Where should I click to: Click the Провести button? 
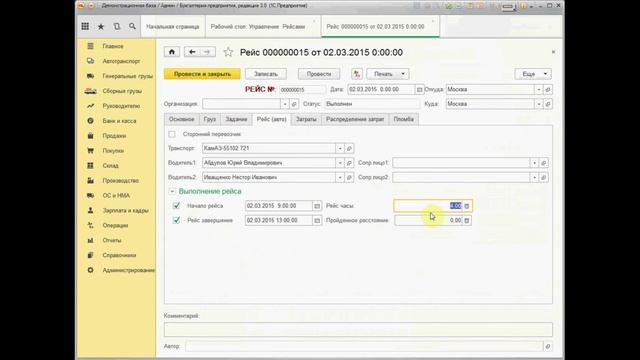pyautogui.click(x=319, y=74)
